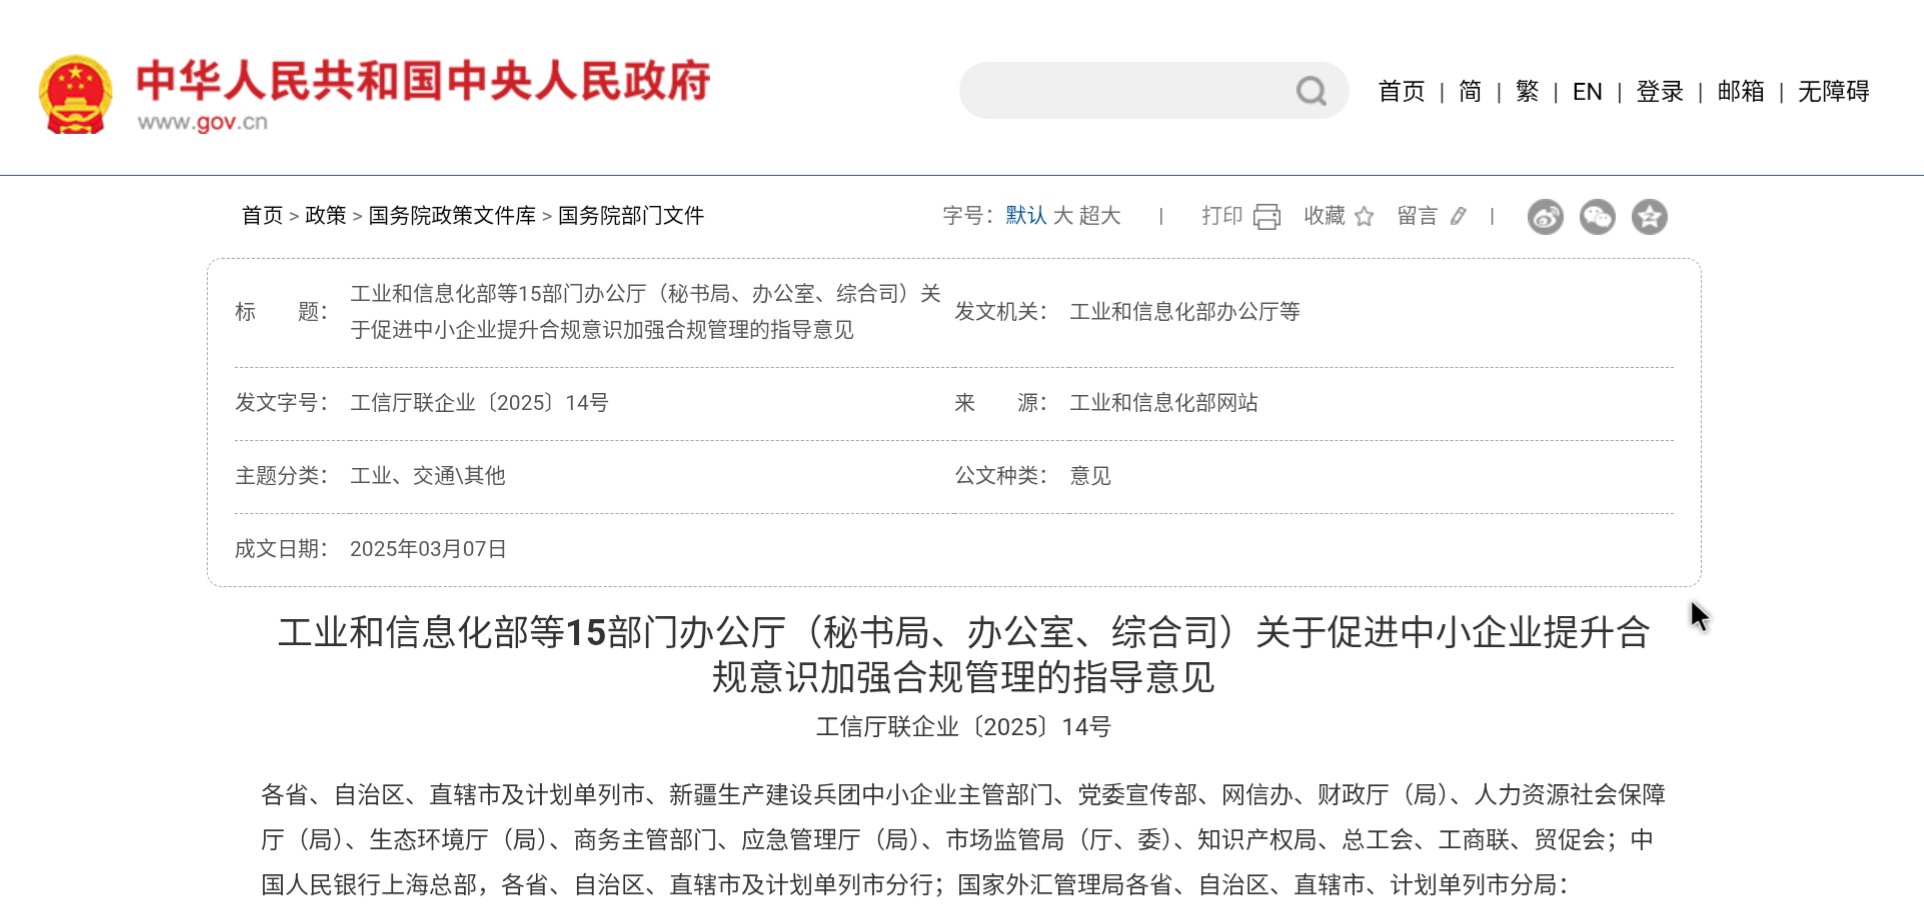Click the Qzone star share icon
The height and width of the screenshot is (920, 1924).
point(1649,217)
